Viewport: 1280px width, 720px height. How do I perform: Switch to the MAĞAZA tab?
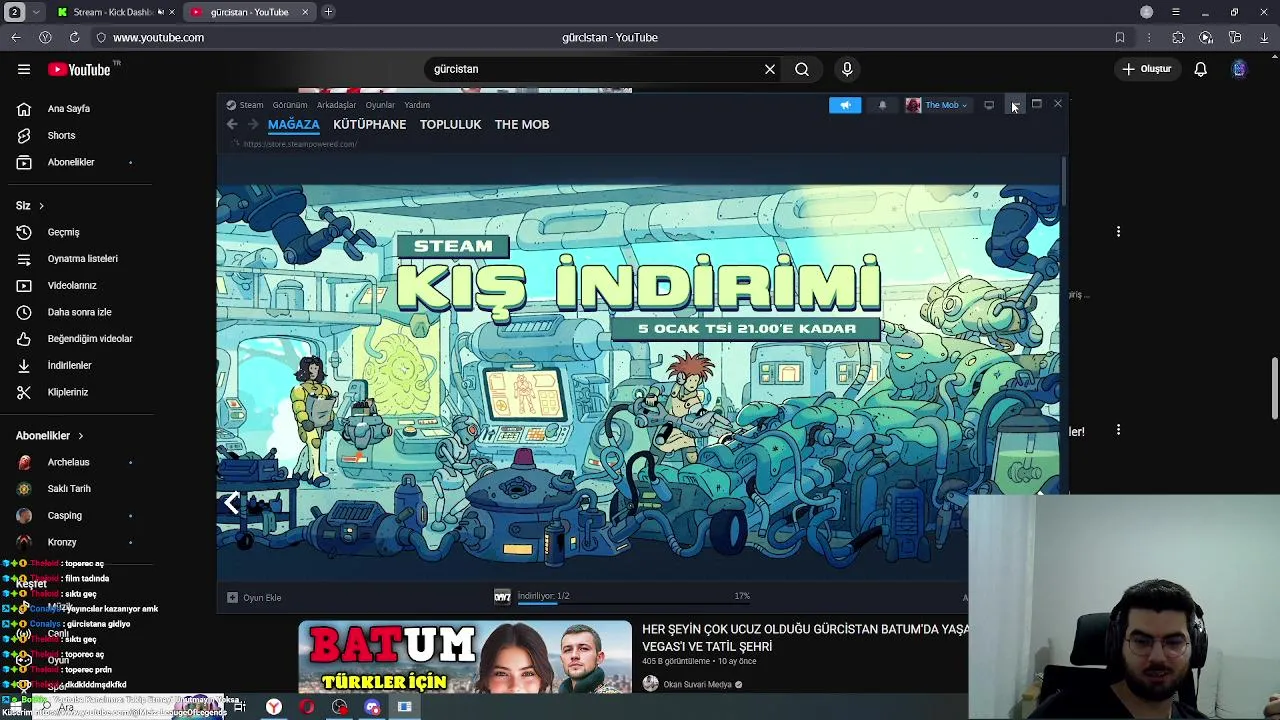tap(293, 124)
